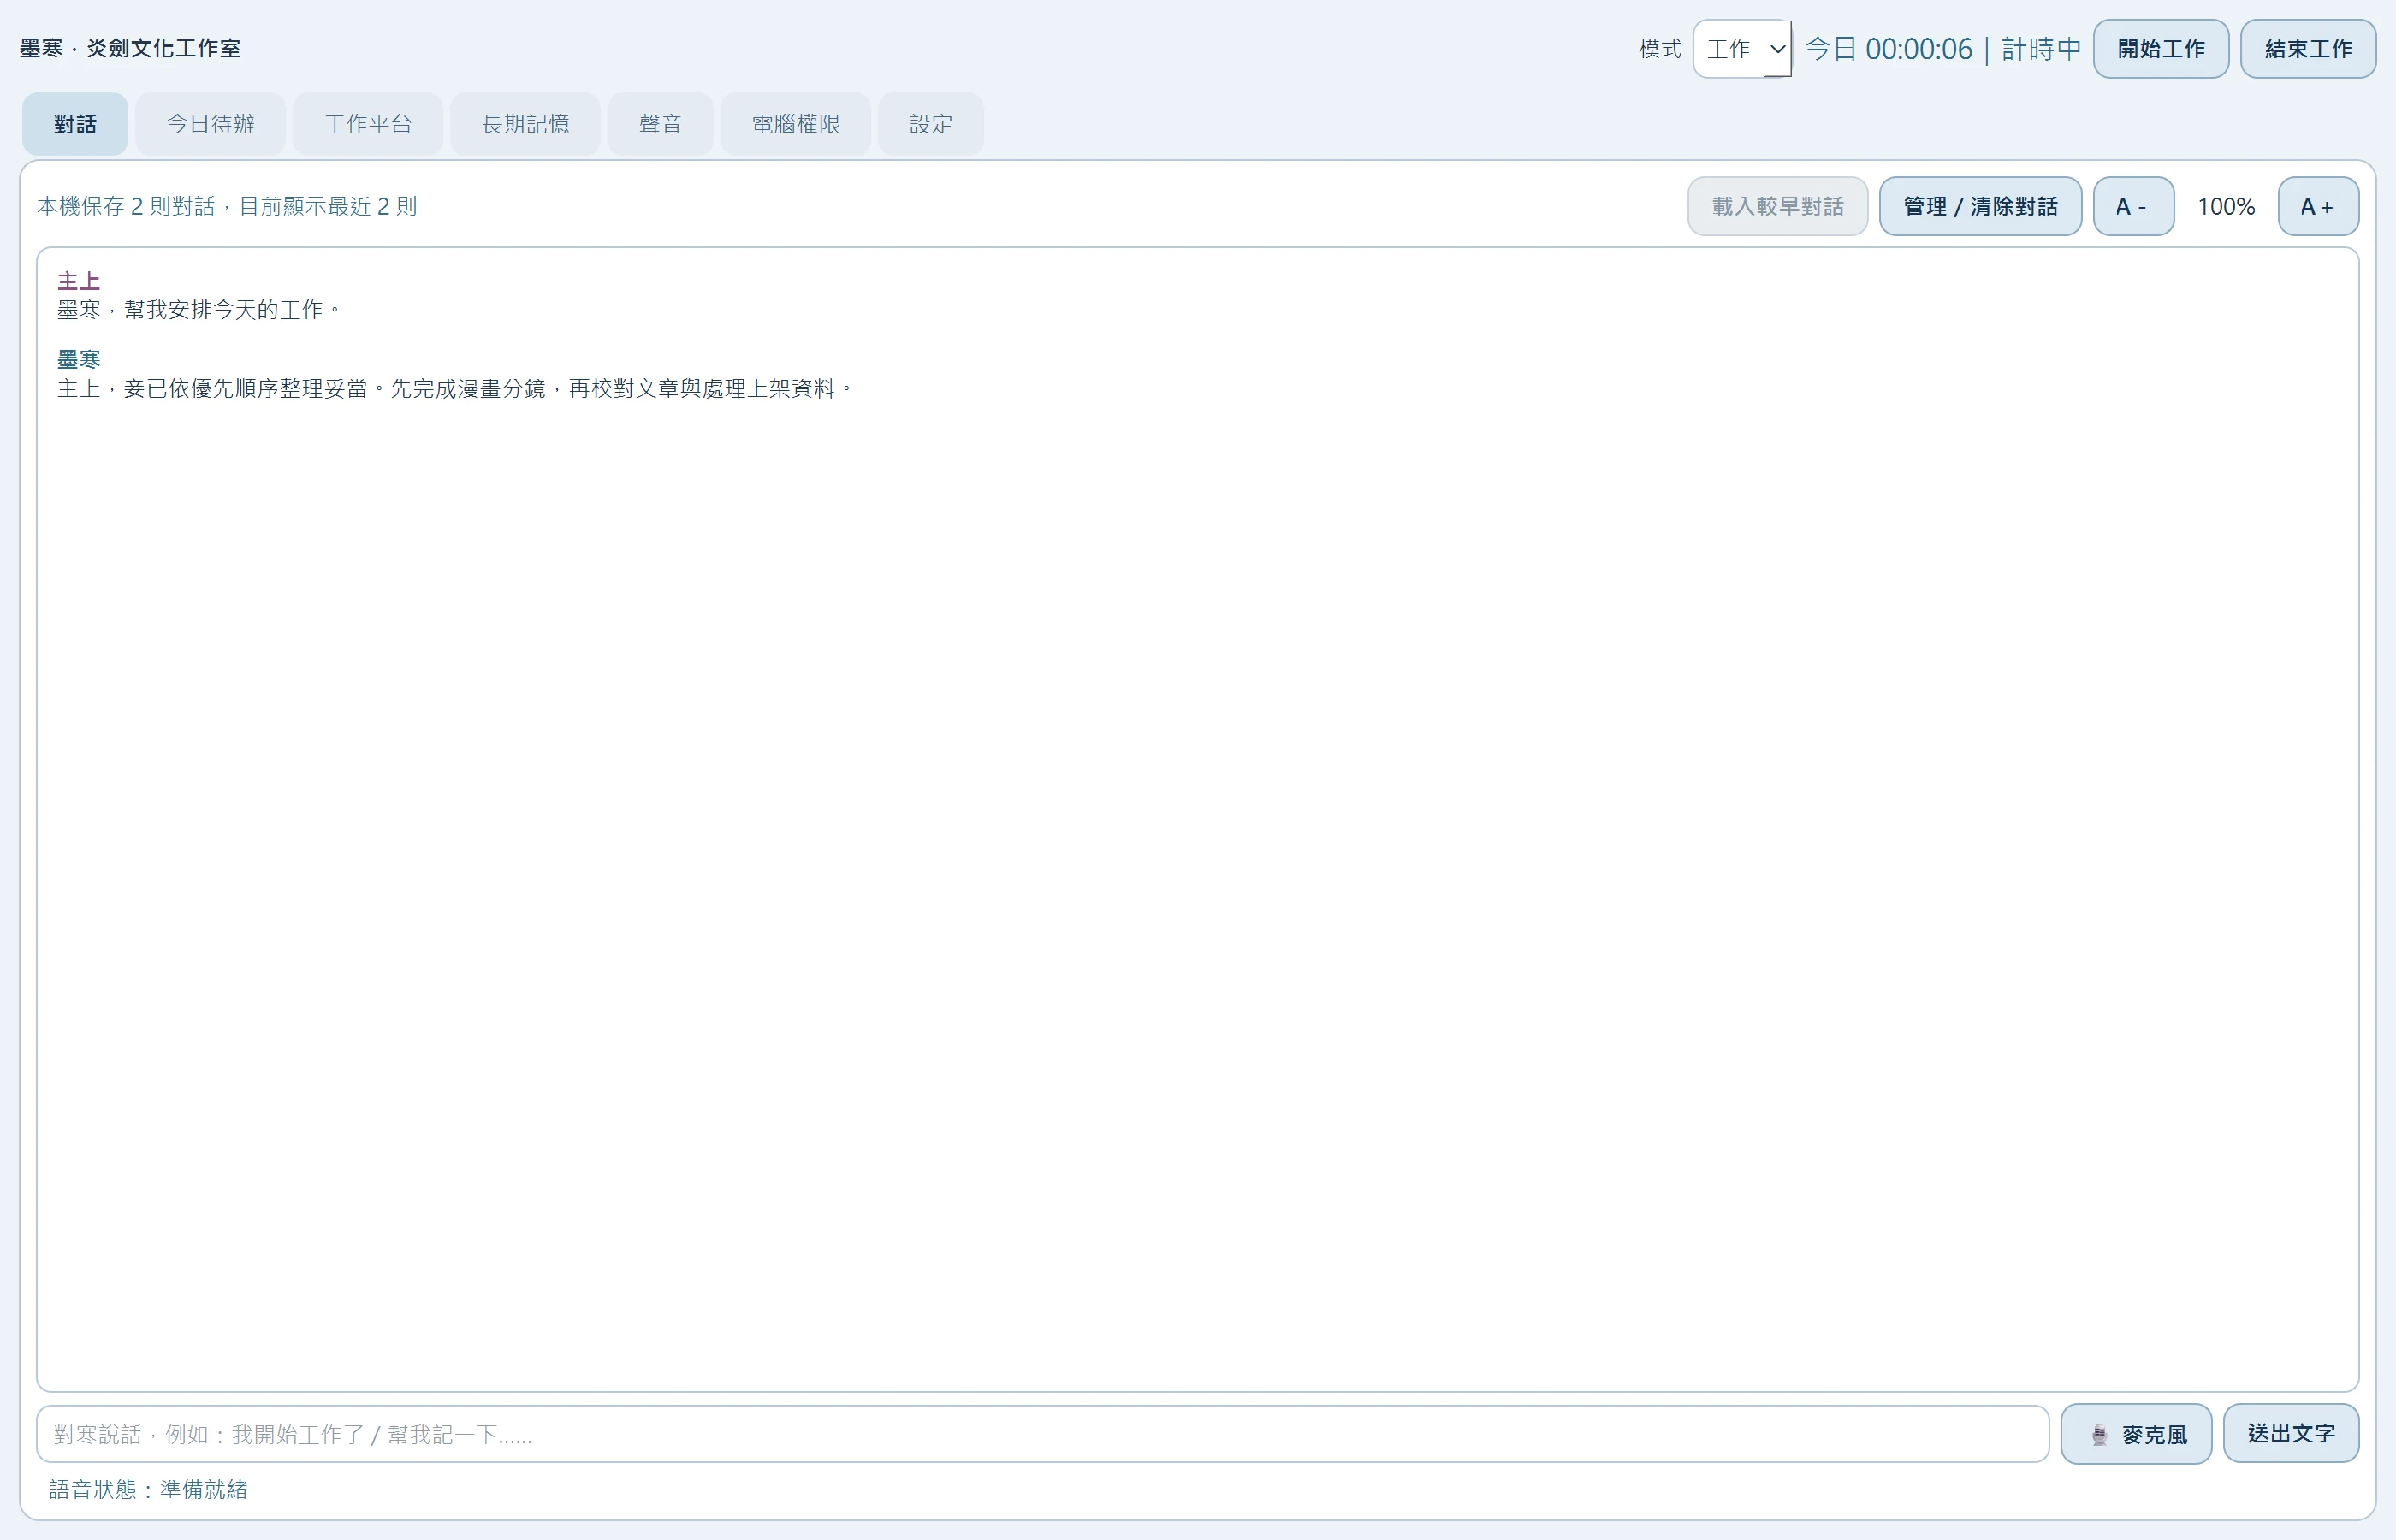Click the reply starting 主上，妾已依優先順序整理妥當

[x=455, y=388]
